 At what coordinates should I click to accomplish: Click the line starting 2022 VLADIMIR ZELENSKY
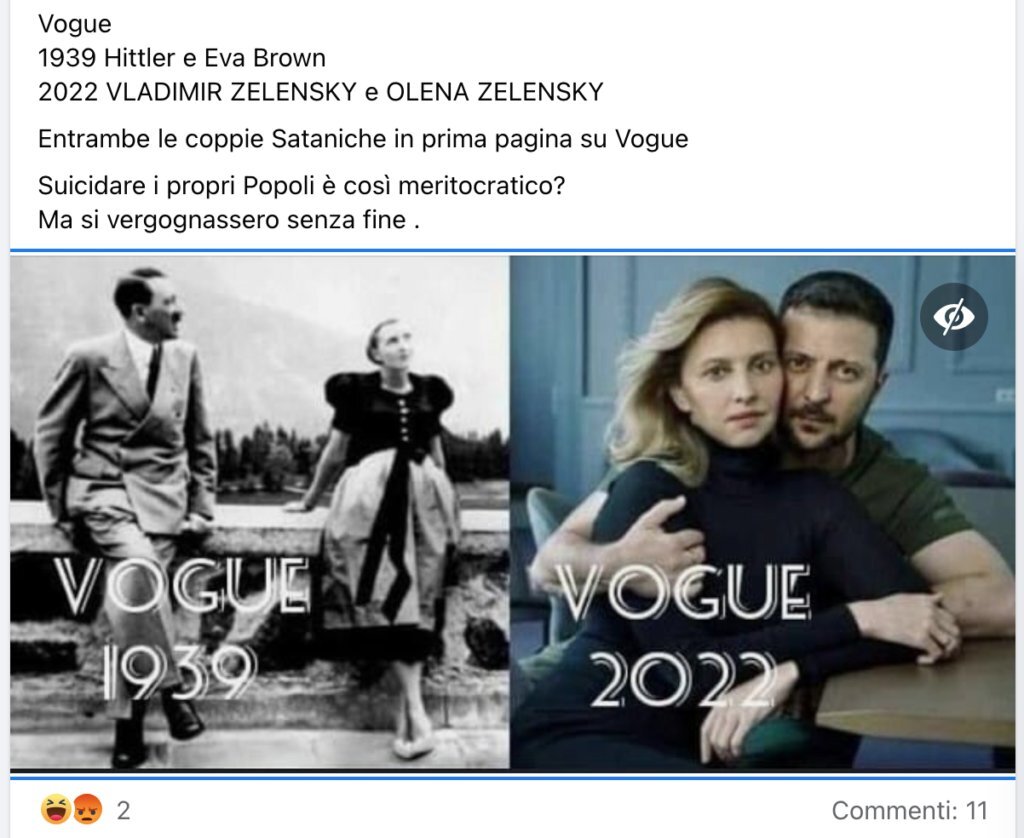tap(321, 92)
